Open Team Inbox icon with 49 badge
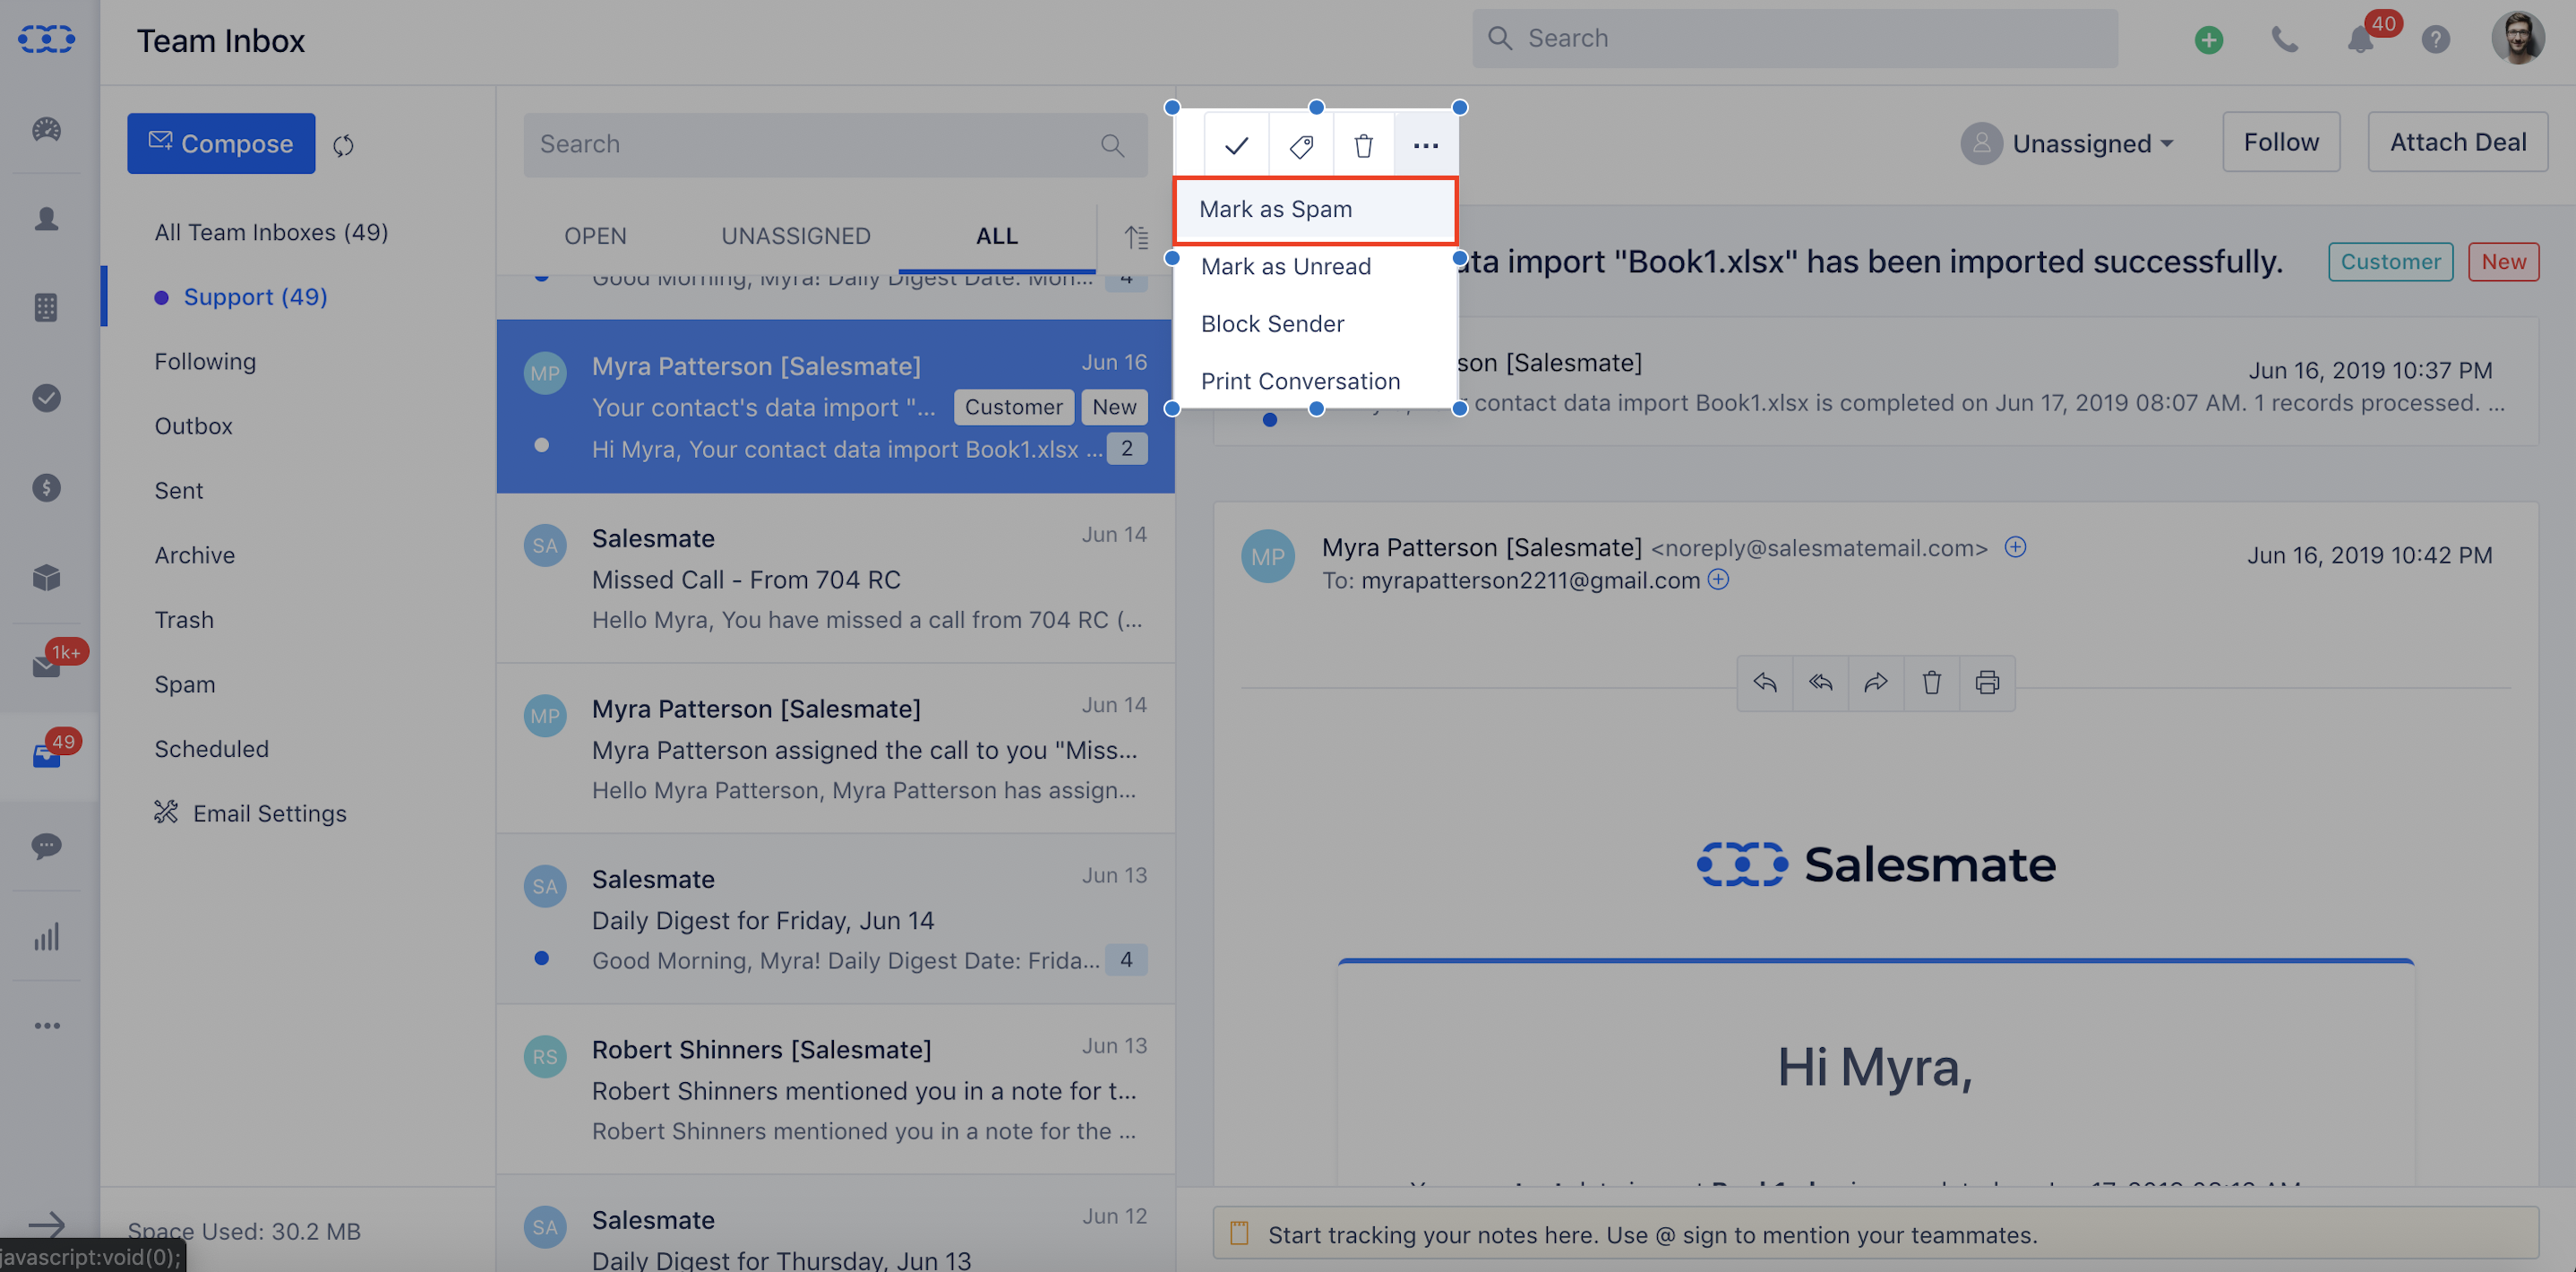This screenshot has width=2576, height=1272. tap(46, 756)
